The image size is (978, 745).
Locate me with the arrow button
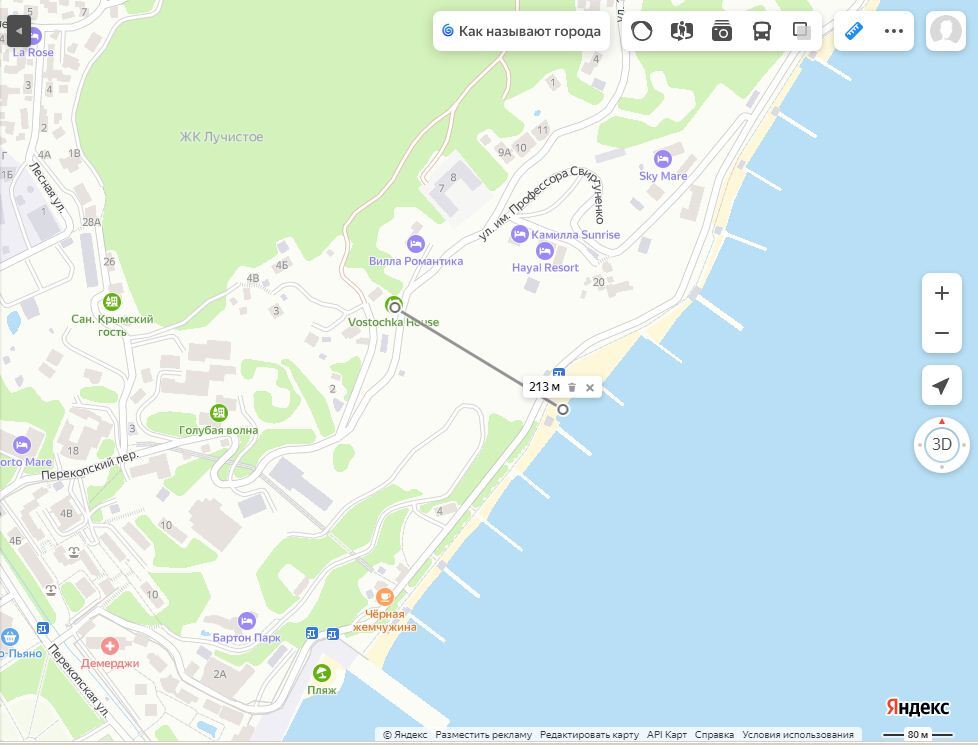tap(942, 386)
